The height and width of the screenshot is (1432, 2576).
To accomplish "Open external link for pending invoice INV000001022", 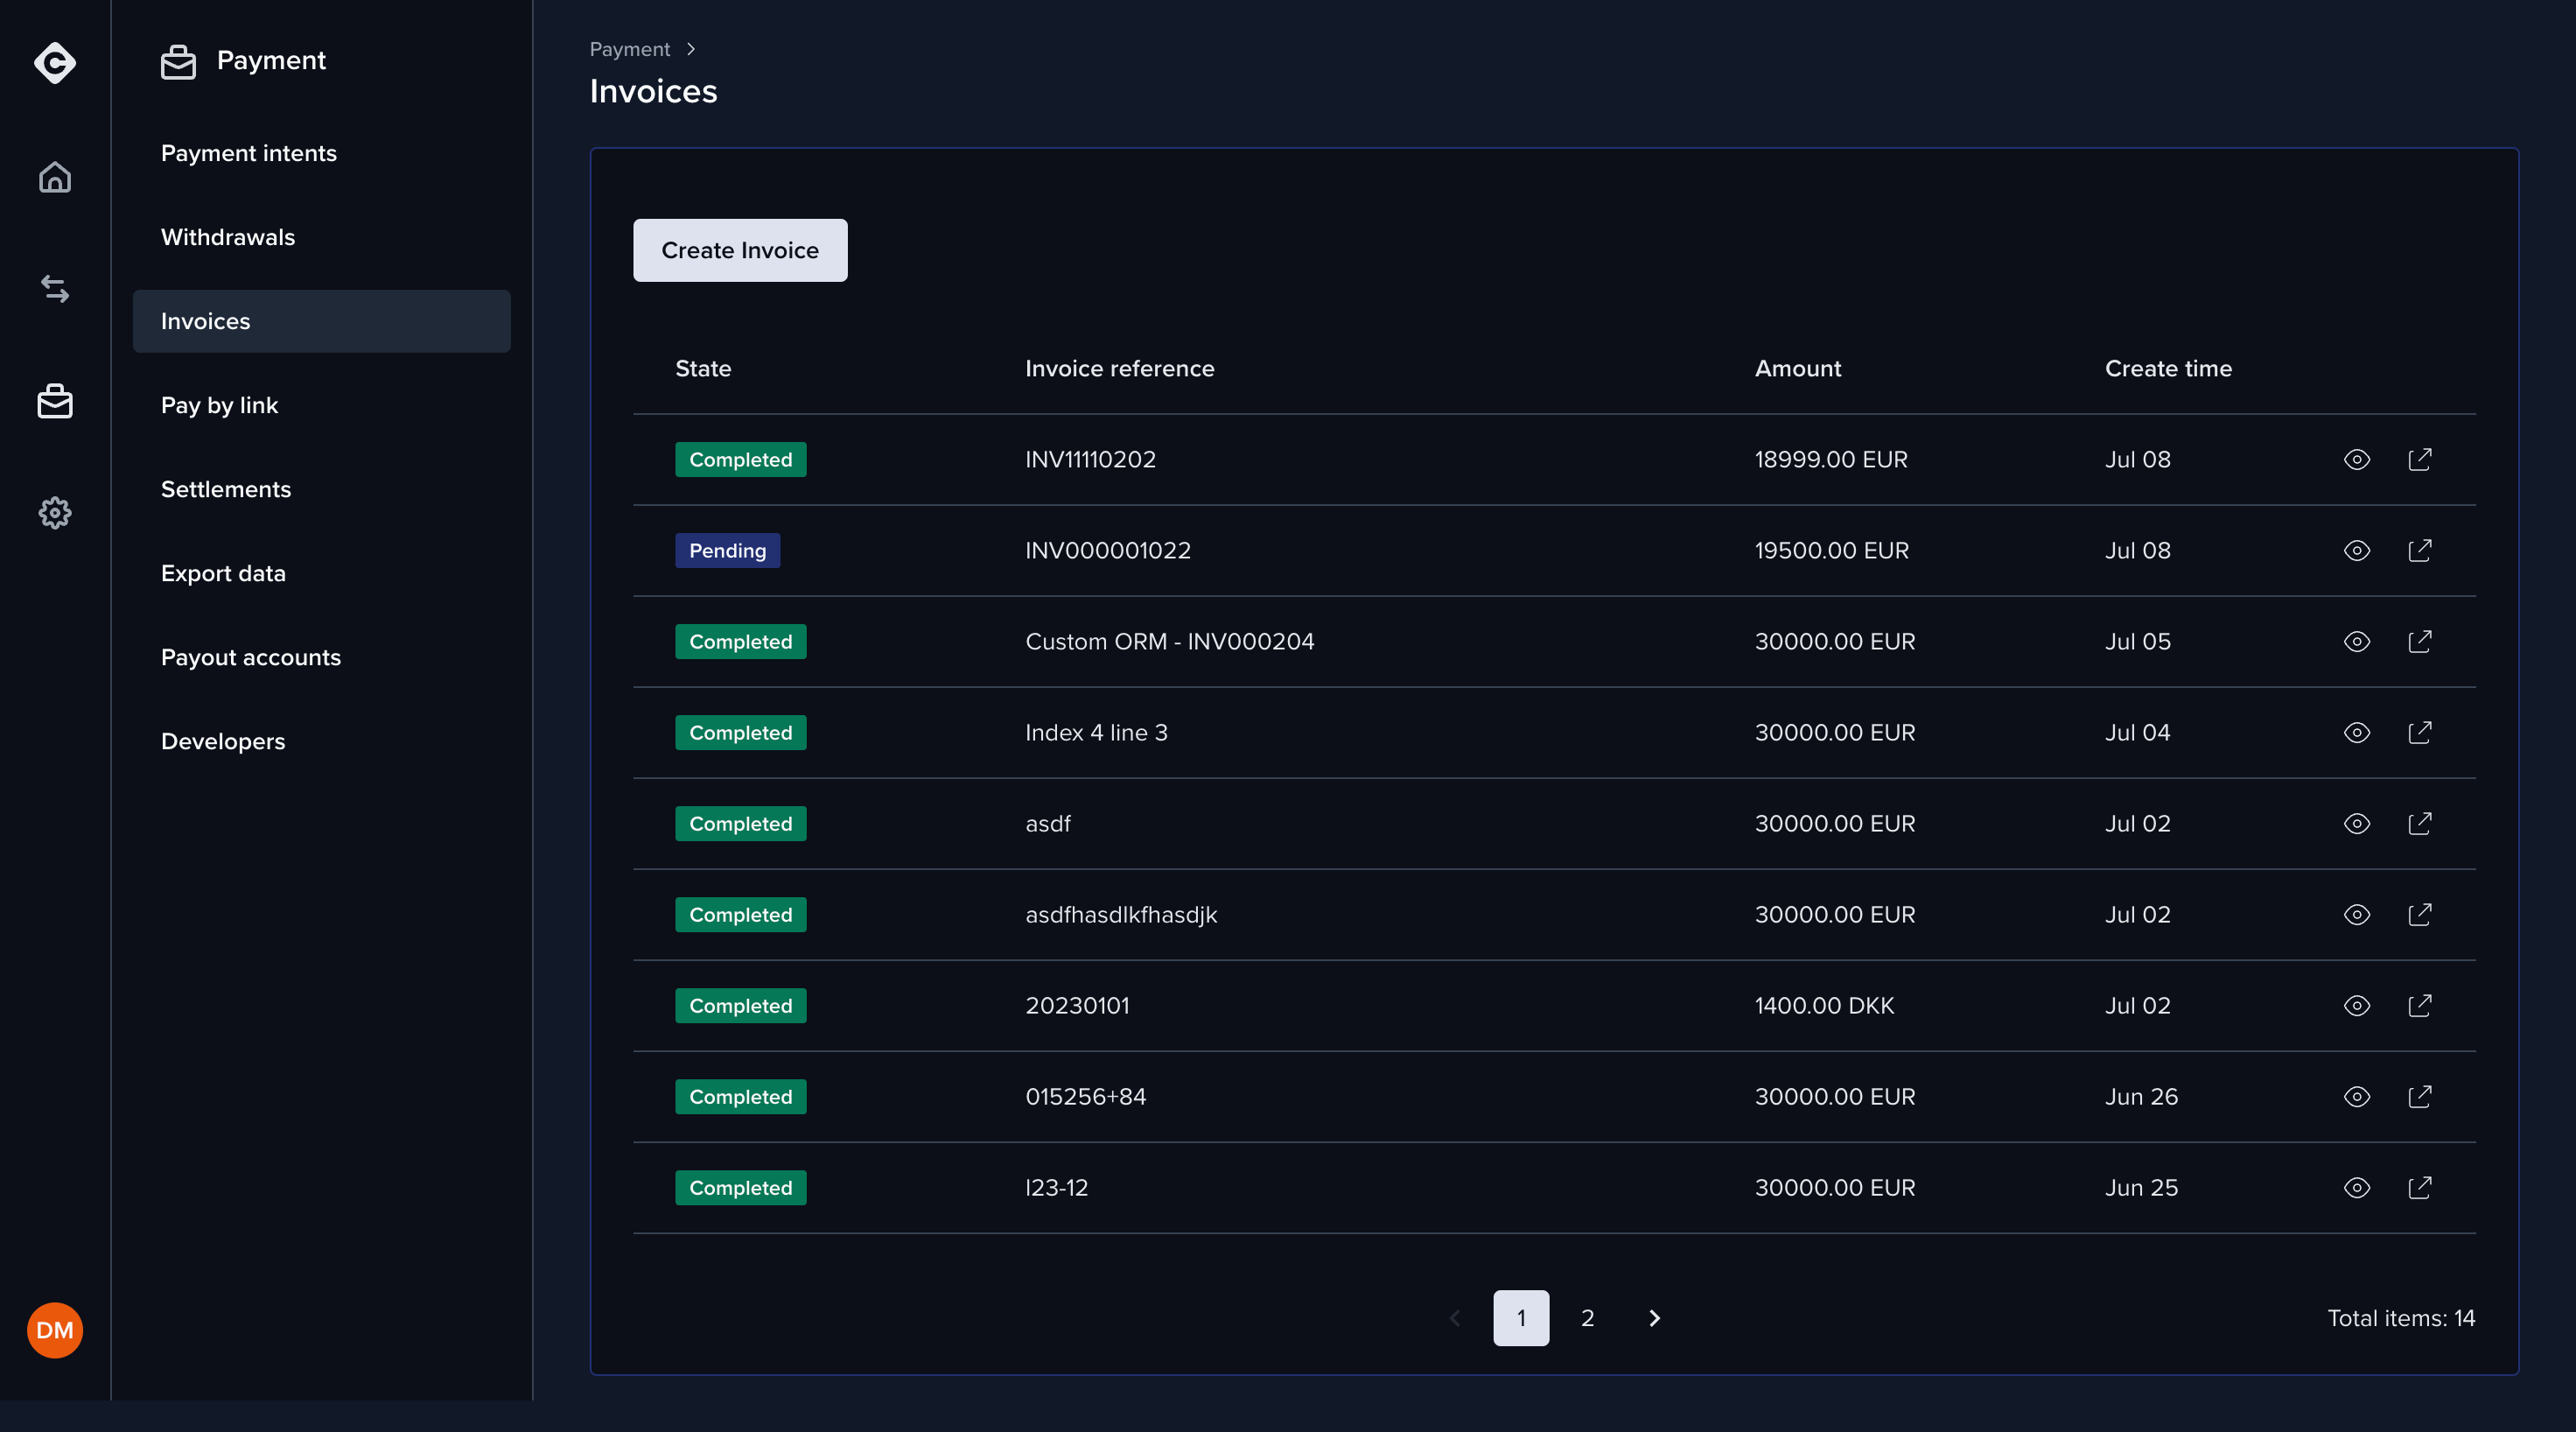I will (x=2420, y=550).
